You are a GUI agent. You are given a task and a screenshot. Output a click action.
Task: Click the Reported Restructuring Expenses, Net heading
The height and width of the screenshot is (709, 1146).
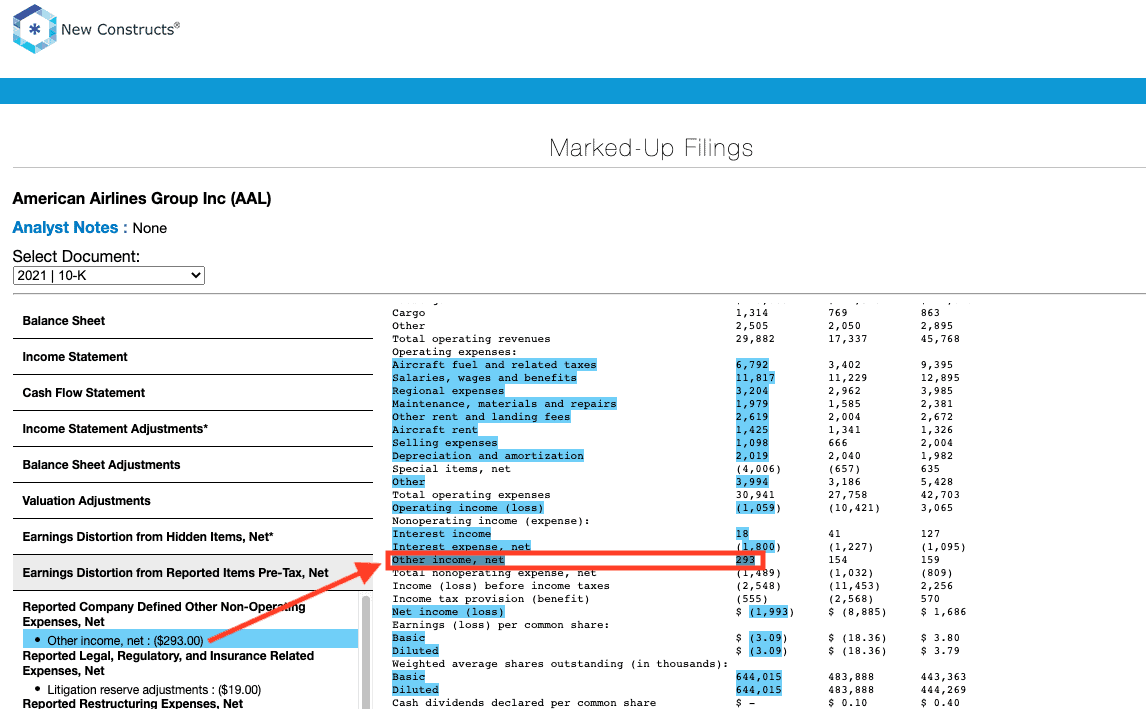click(x=132, y=703)
